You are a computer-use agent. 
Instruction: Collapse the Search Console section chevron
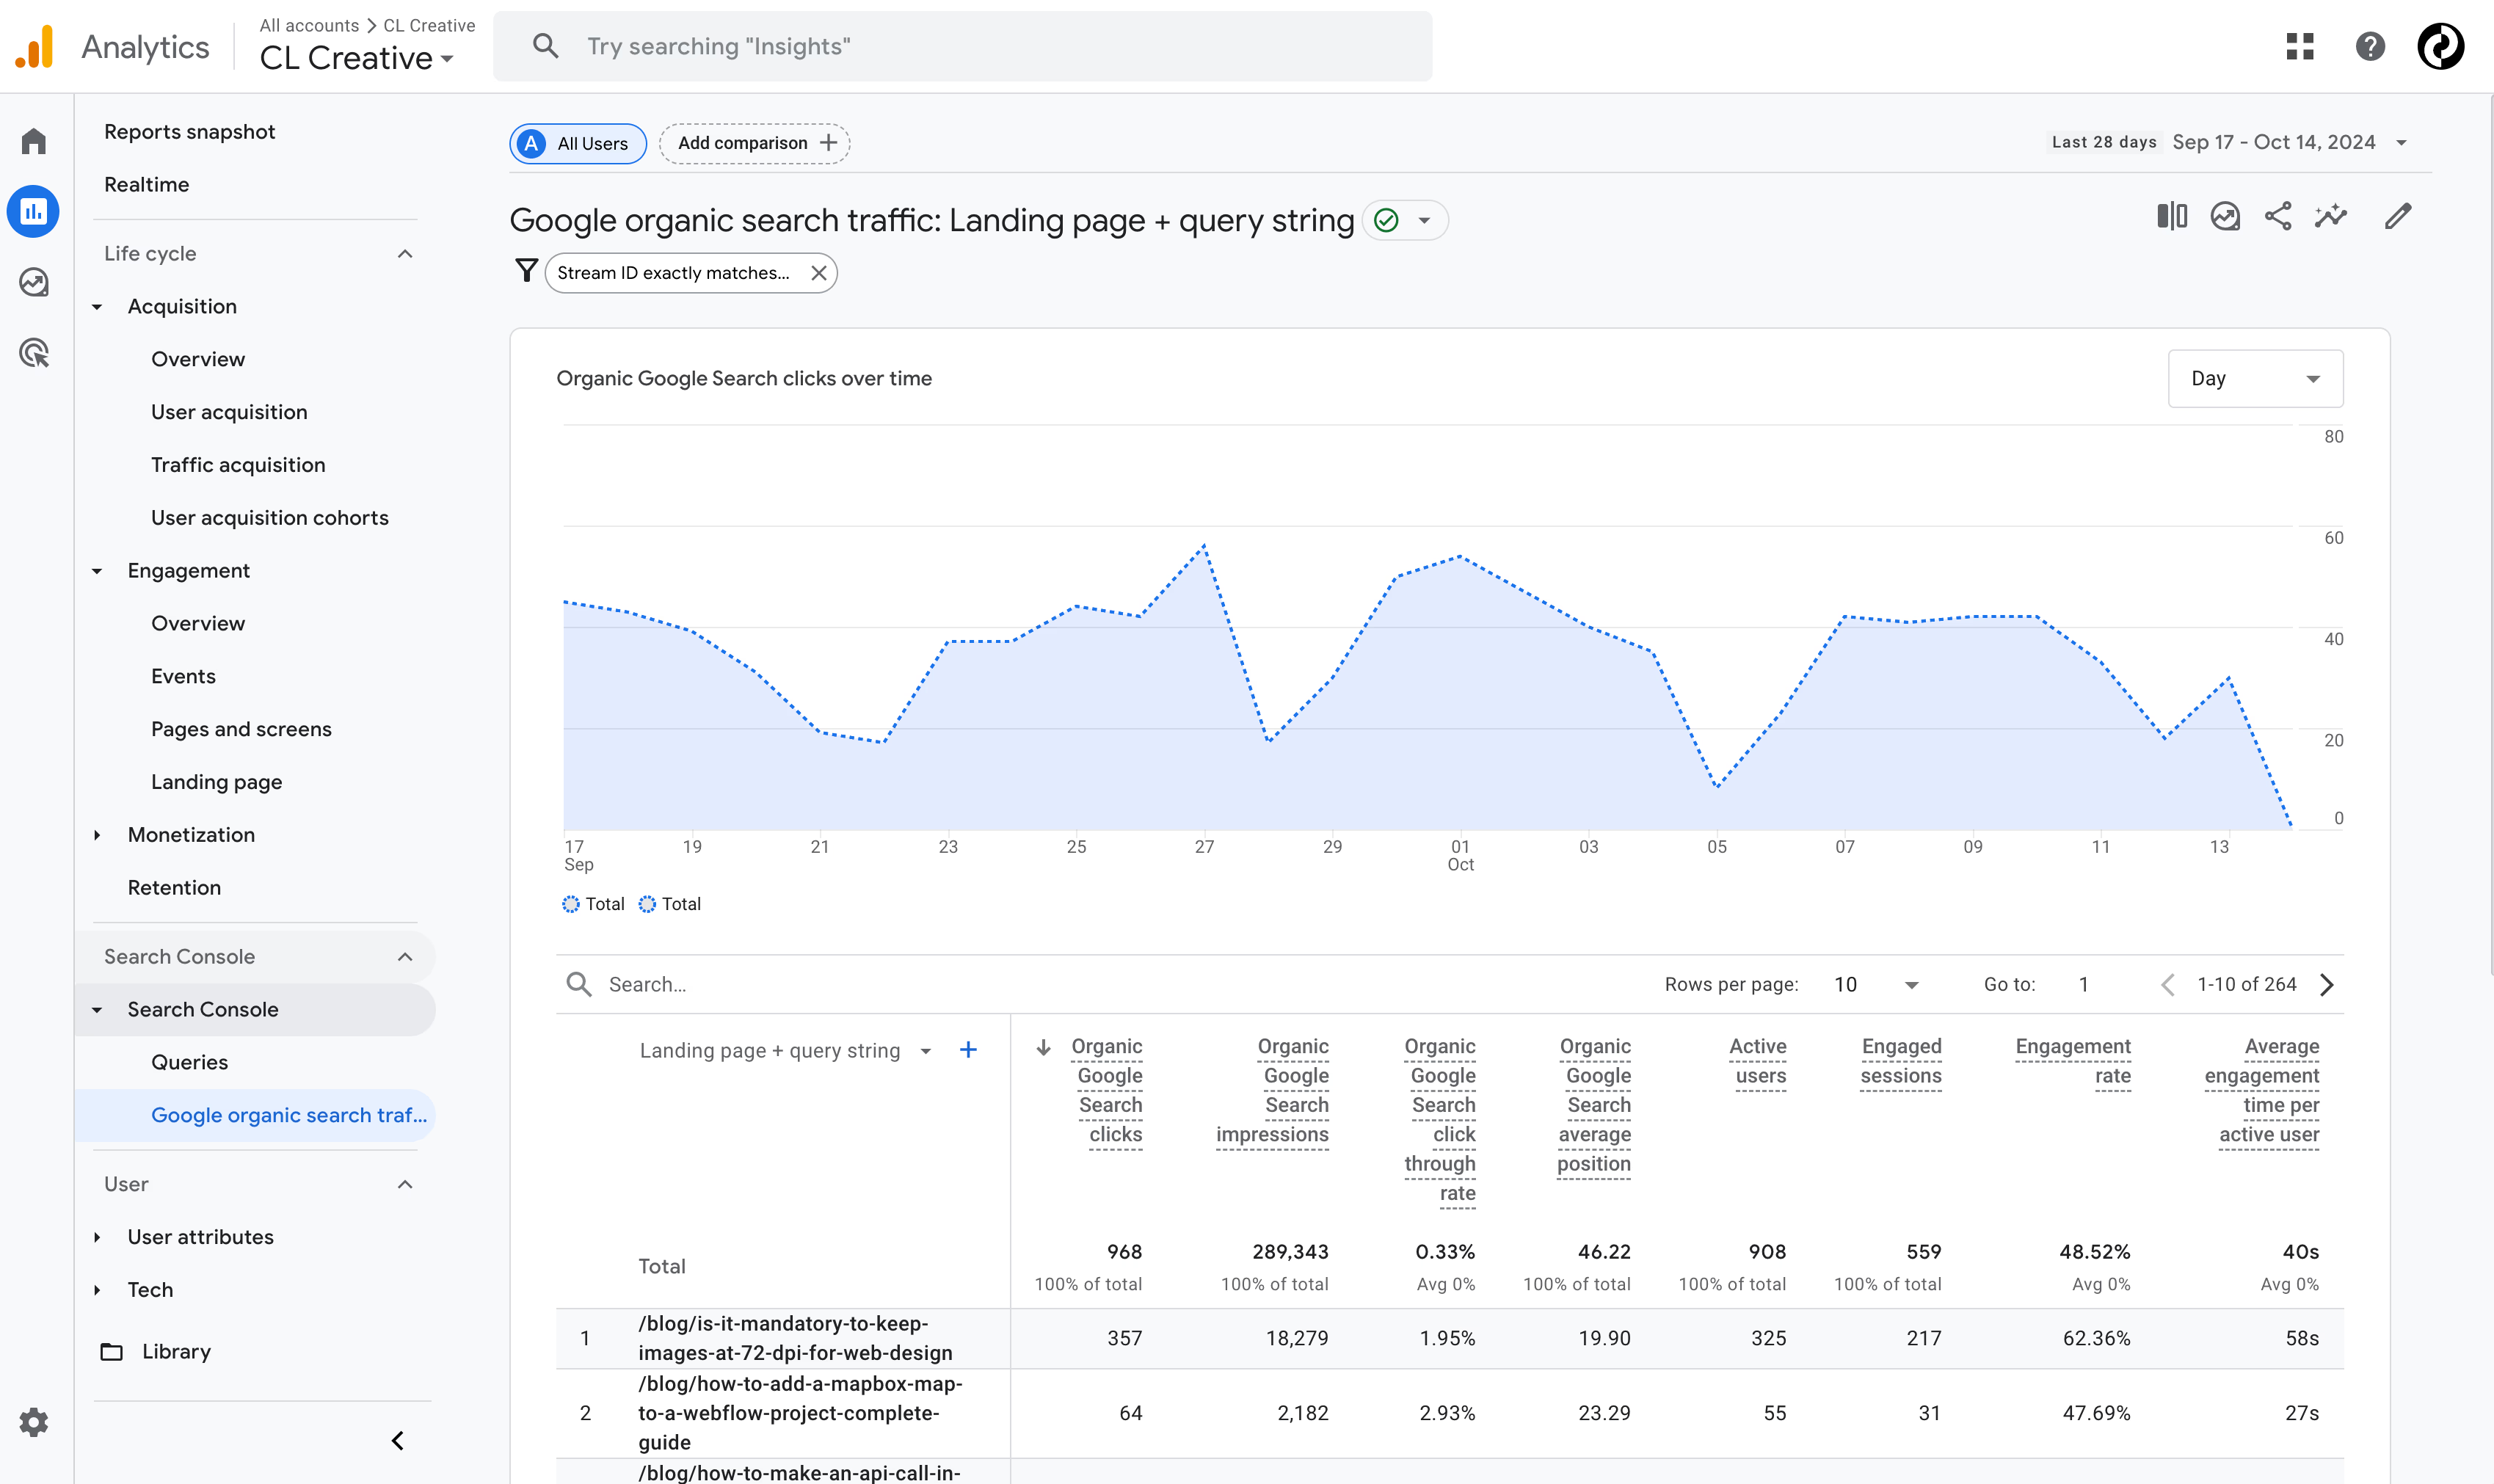coord(405,957)
